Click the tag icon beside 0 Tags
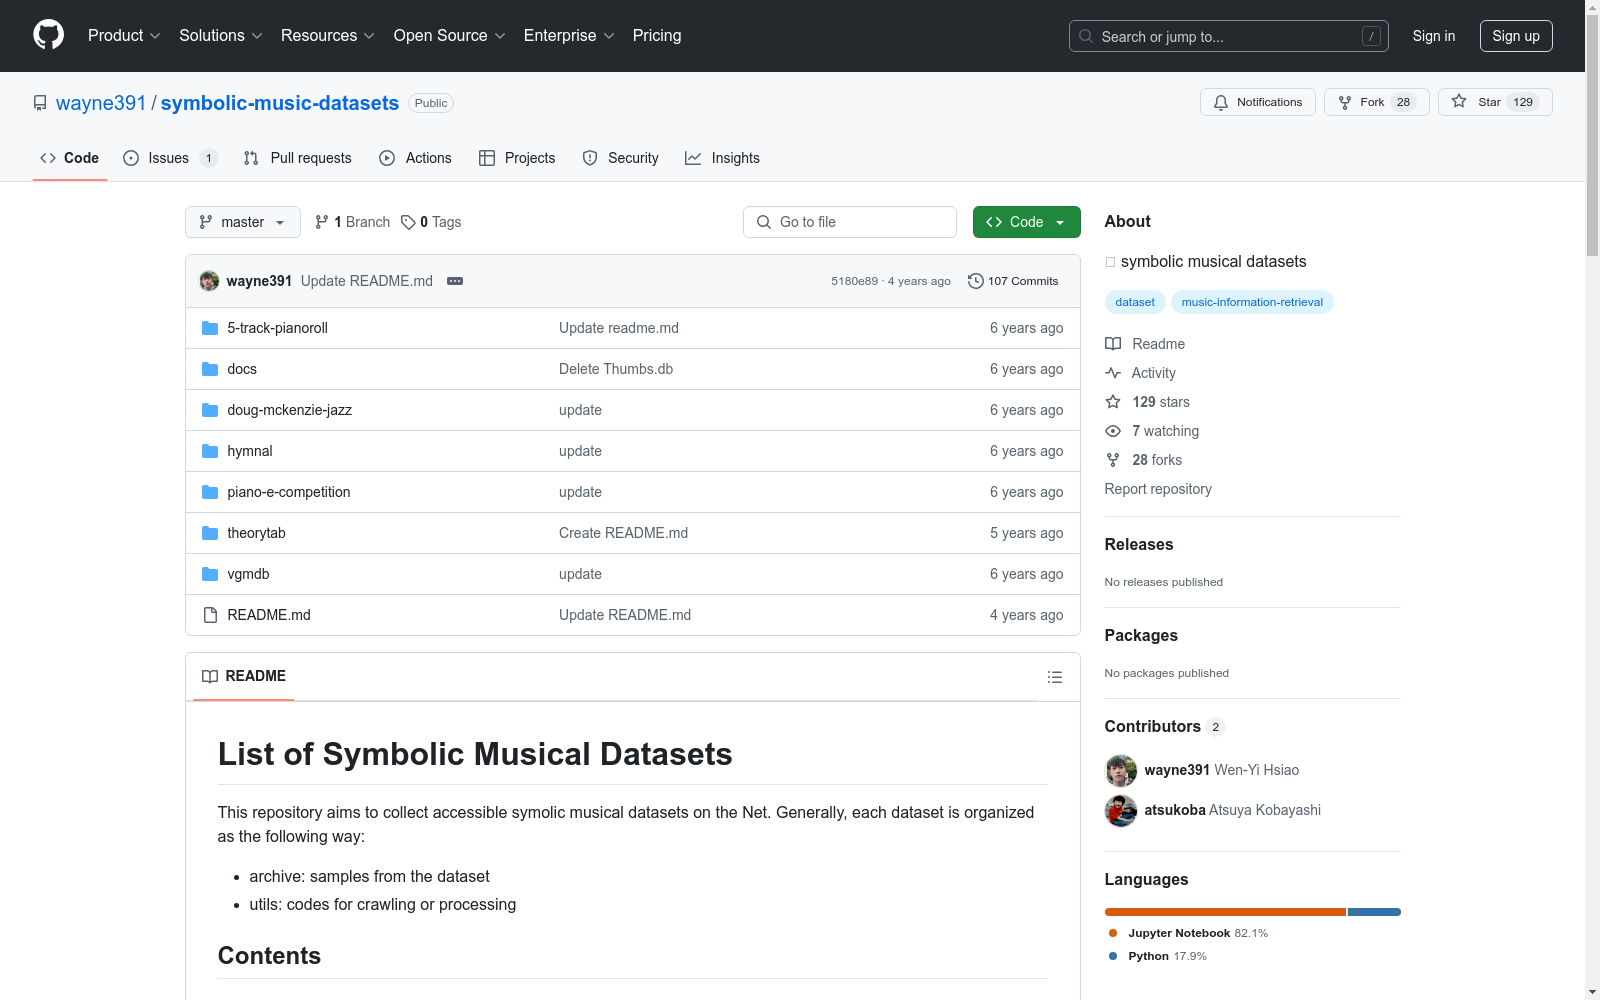 pyautogui.click(x=408, y=222)
